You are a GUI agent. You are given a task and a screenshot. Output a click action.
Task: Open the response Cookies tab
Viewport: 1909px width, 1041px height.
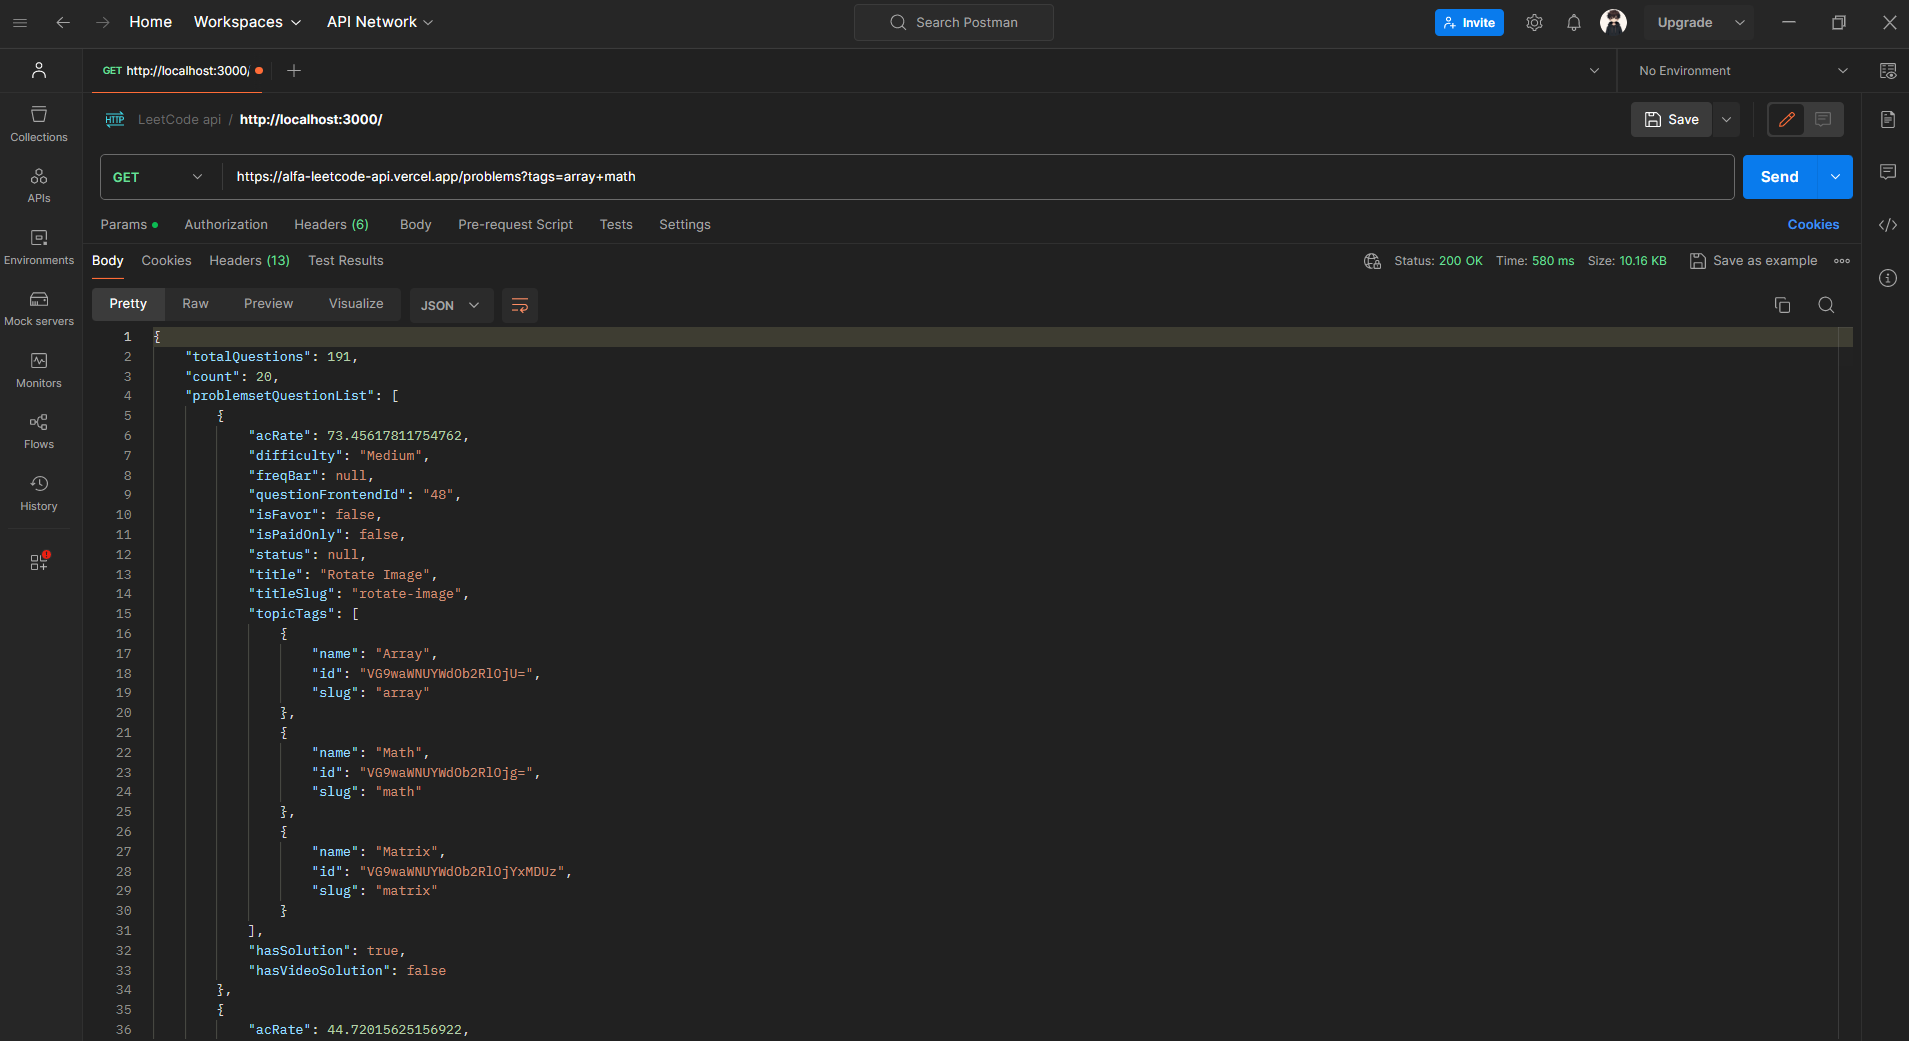tap(166, 261)
